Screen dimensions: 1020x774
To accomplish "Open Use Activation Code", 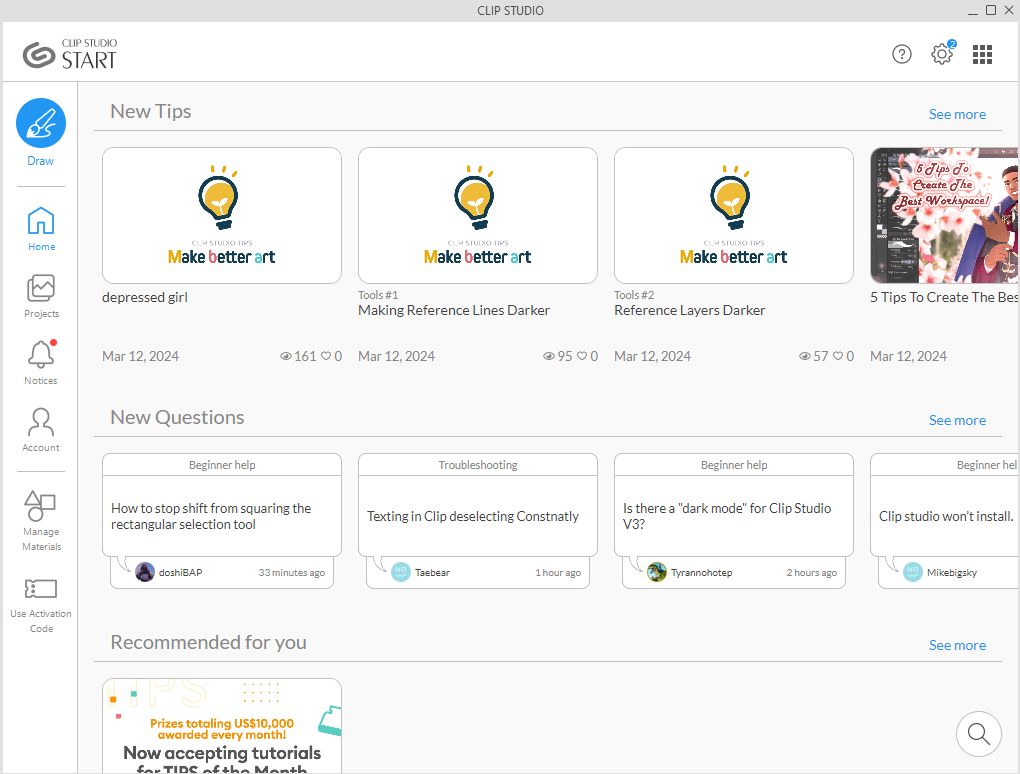I will click(41, 606).
